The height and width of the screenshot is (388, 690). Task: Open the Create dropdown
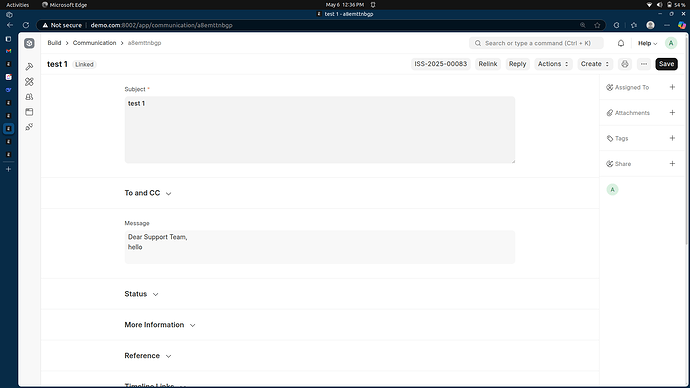pos(595,64)
